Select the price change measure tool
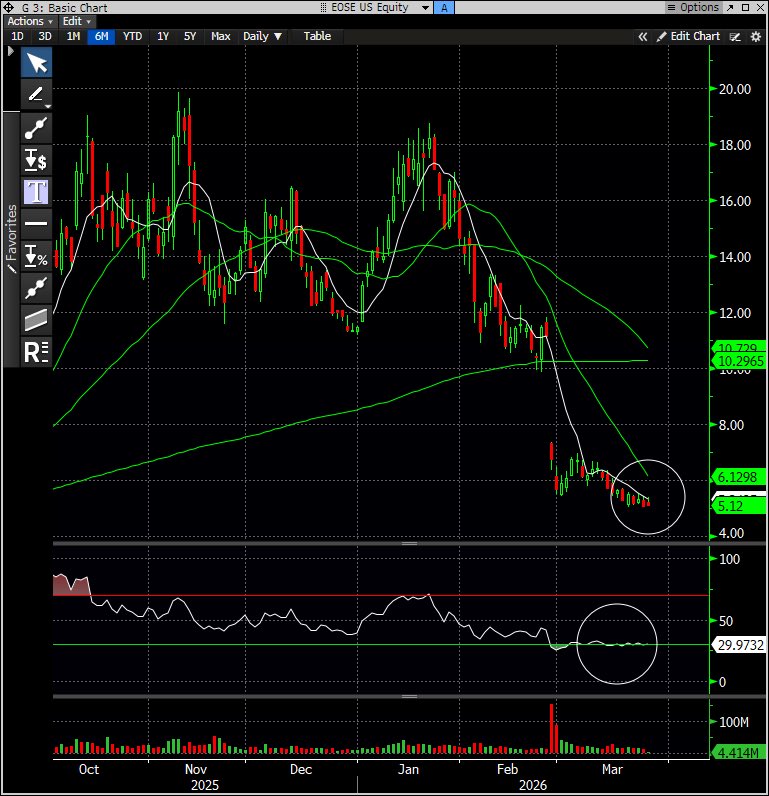The height and width of the screenshot is (796, 769). pos(36,160)
